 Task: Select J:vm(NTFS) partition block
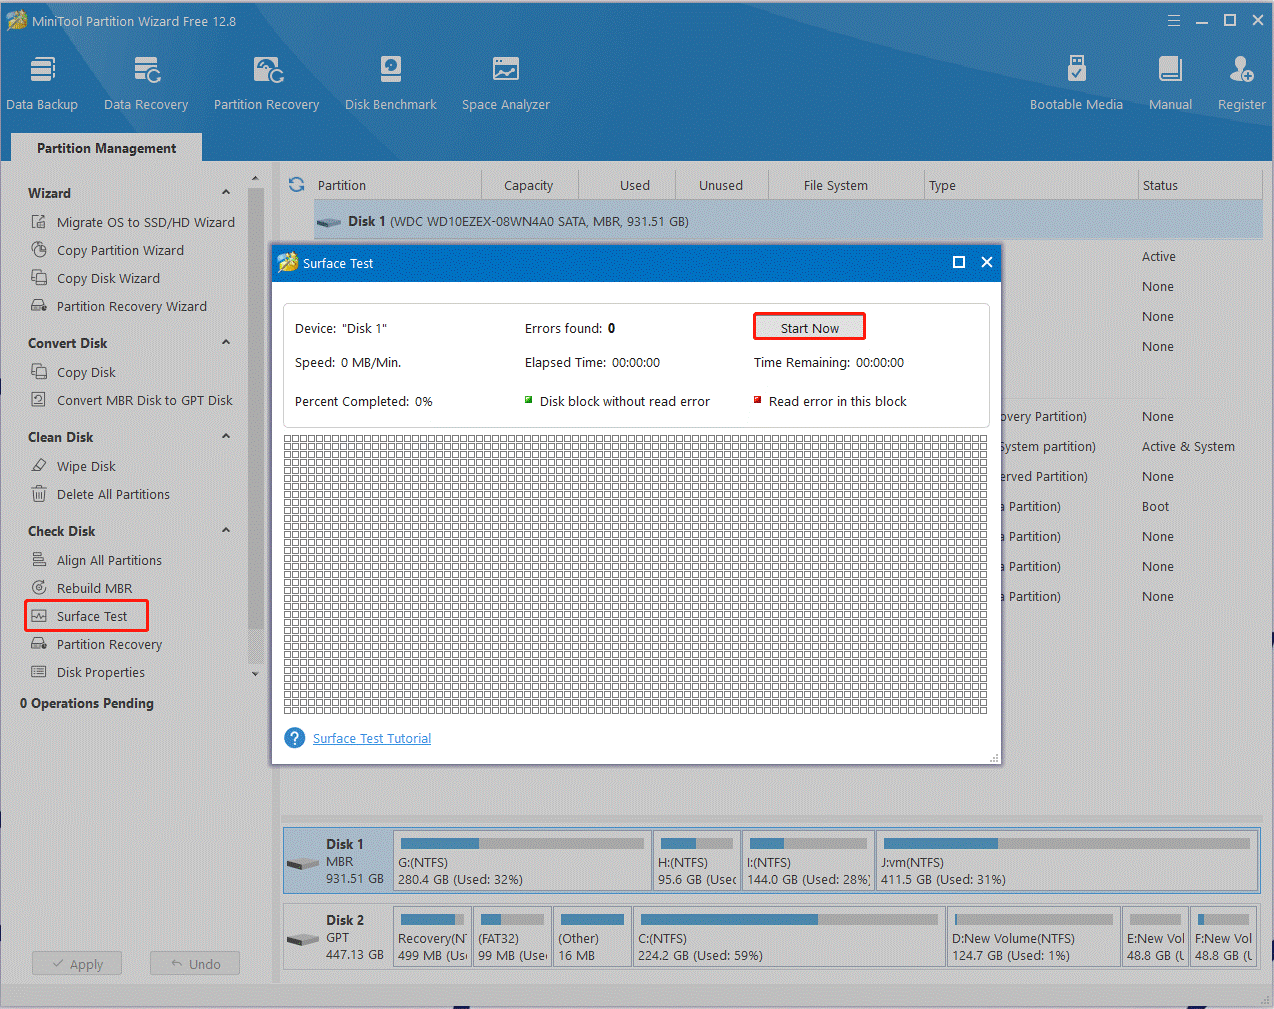coord(1066,861)
